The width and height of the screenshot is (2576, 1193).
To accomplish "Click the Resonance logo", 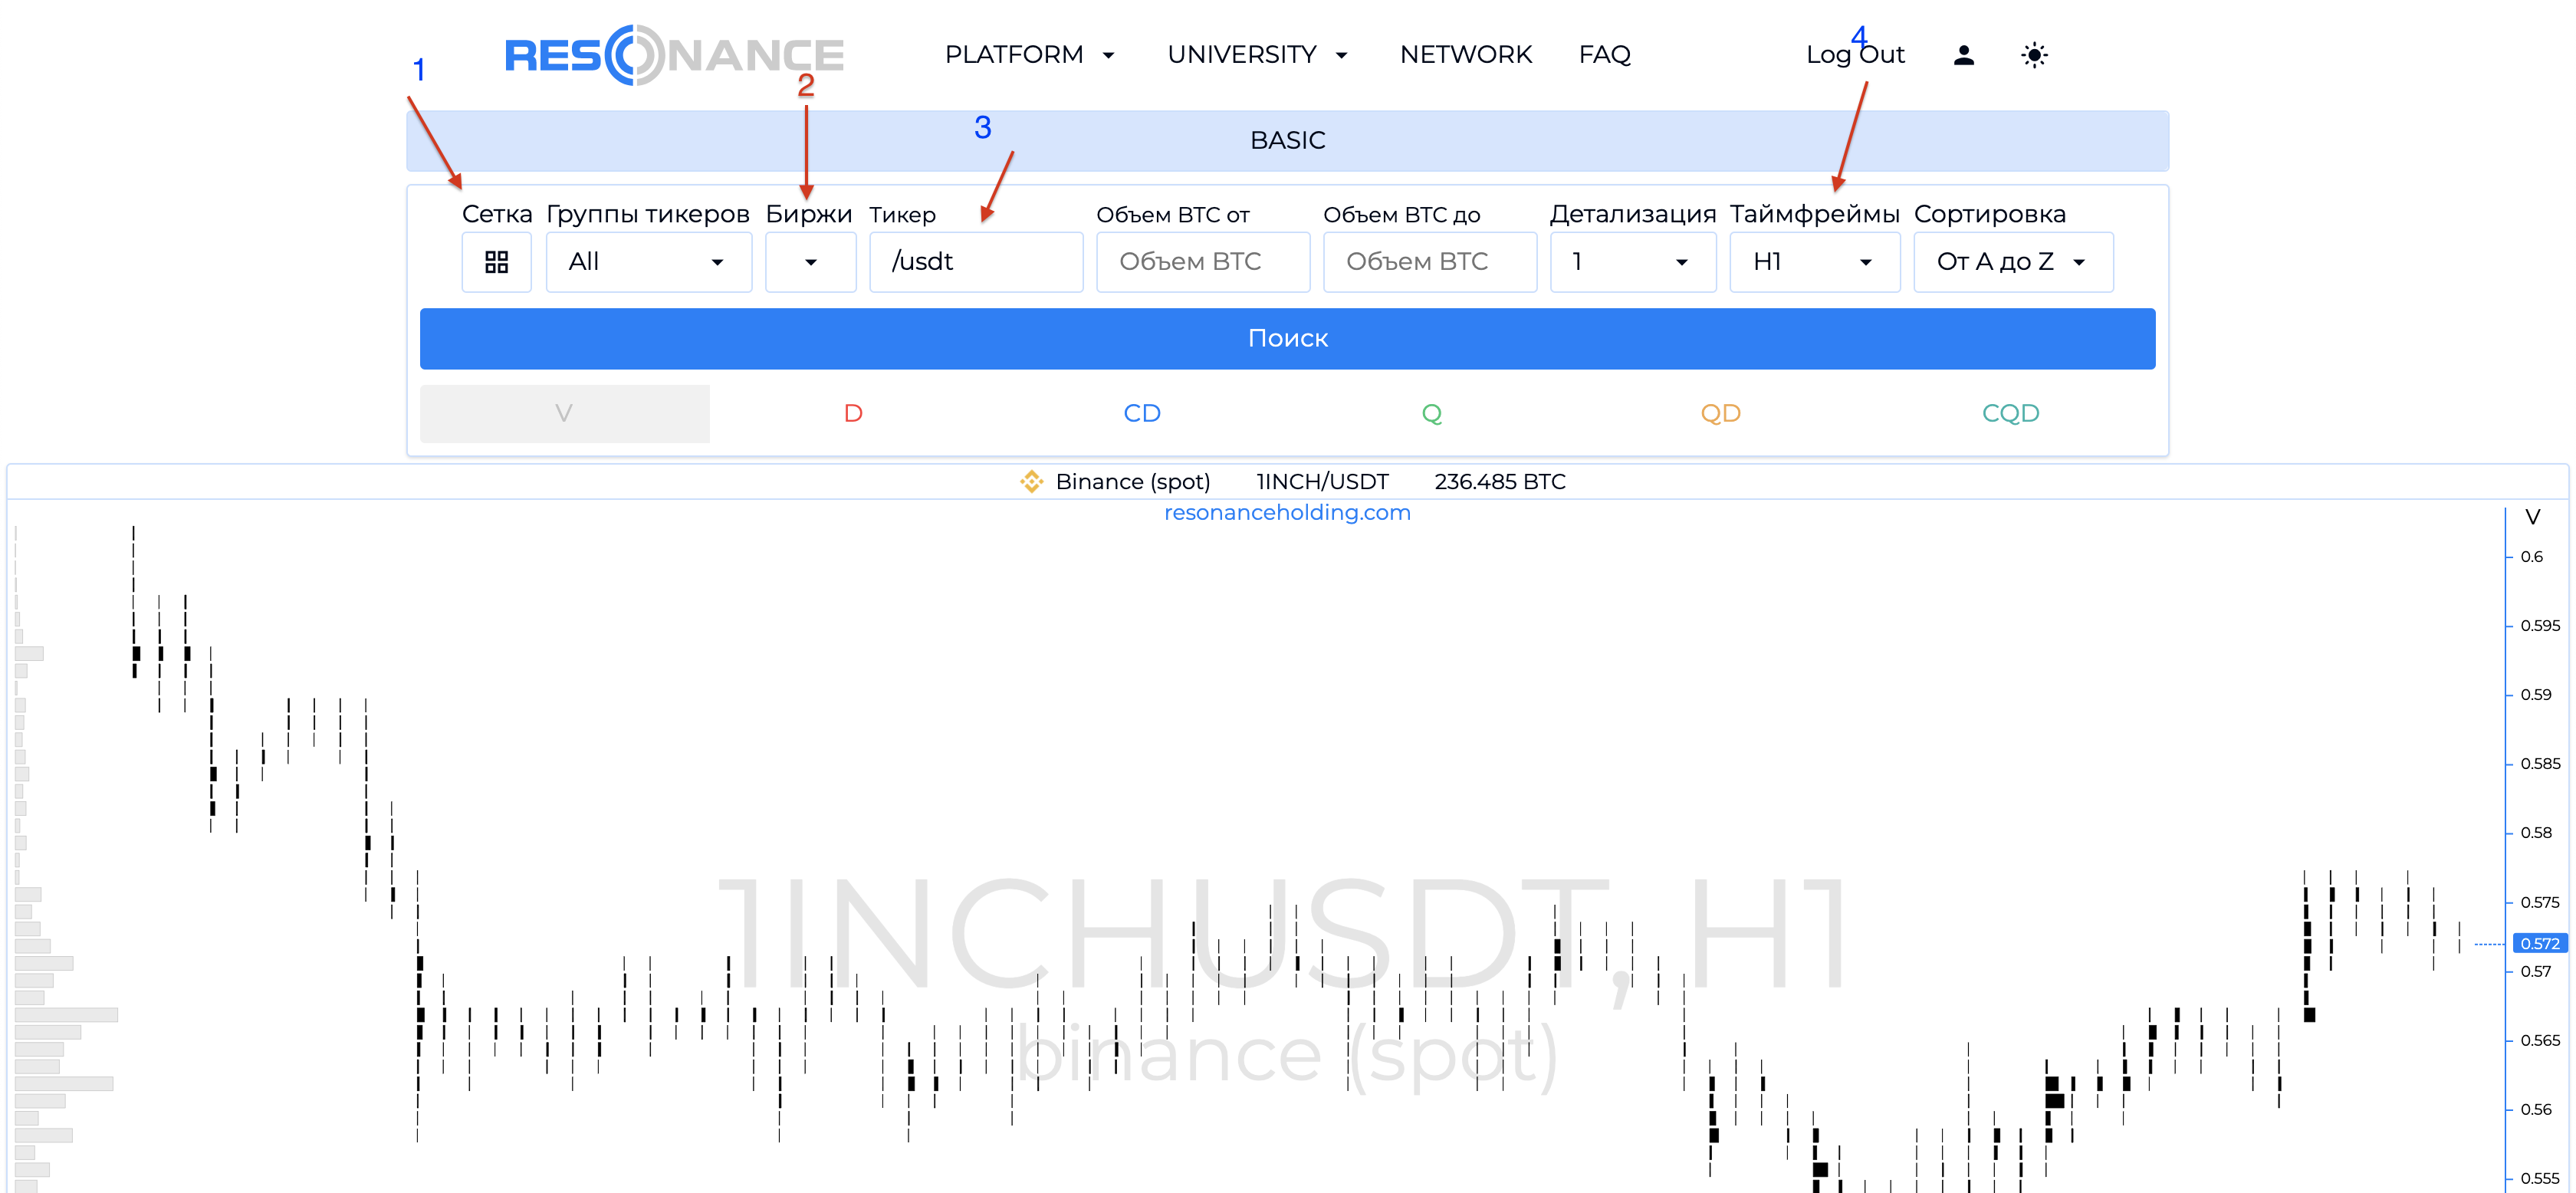I will 674,55.
